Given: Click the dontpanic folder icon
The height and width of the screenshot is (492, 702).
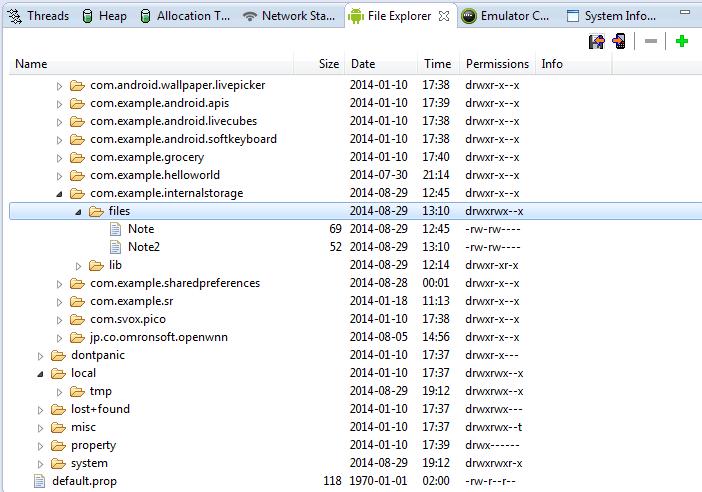Looking at the screenshot, I should [x=58, y=355].
